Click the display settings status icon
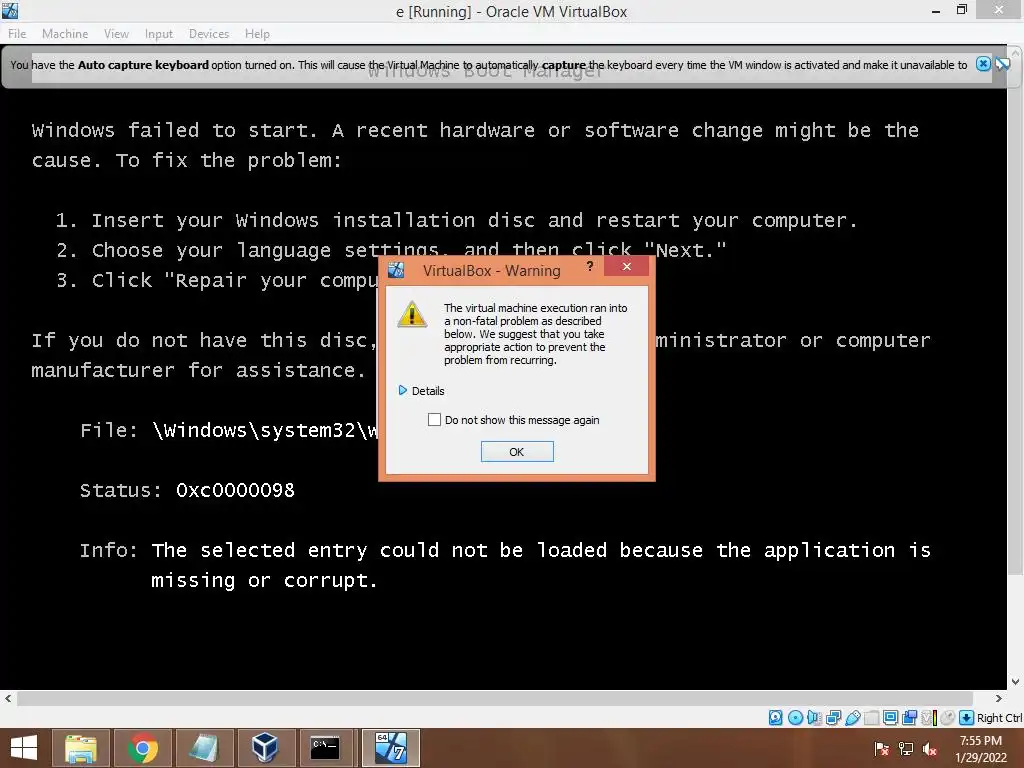The width and height of the screenshot is (1024, 768). click(x=890, y=718)
